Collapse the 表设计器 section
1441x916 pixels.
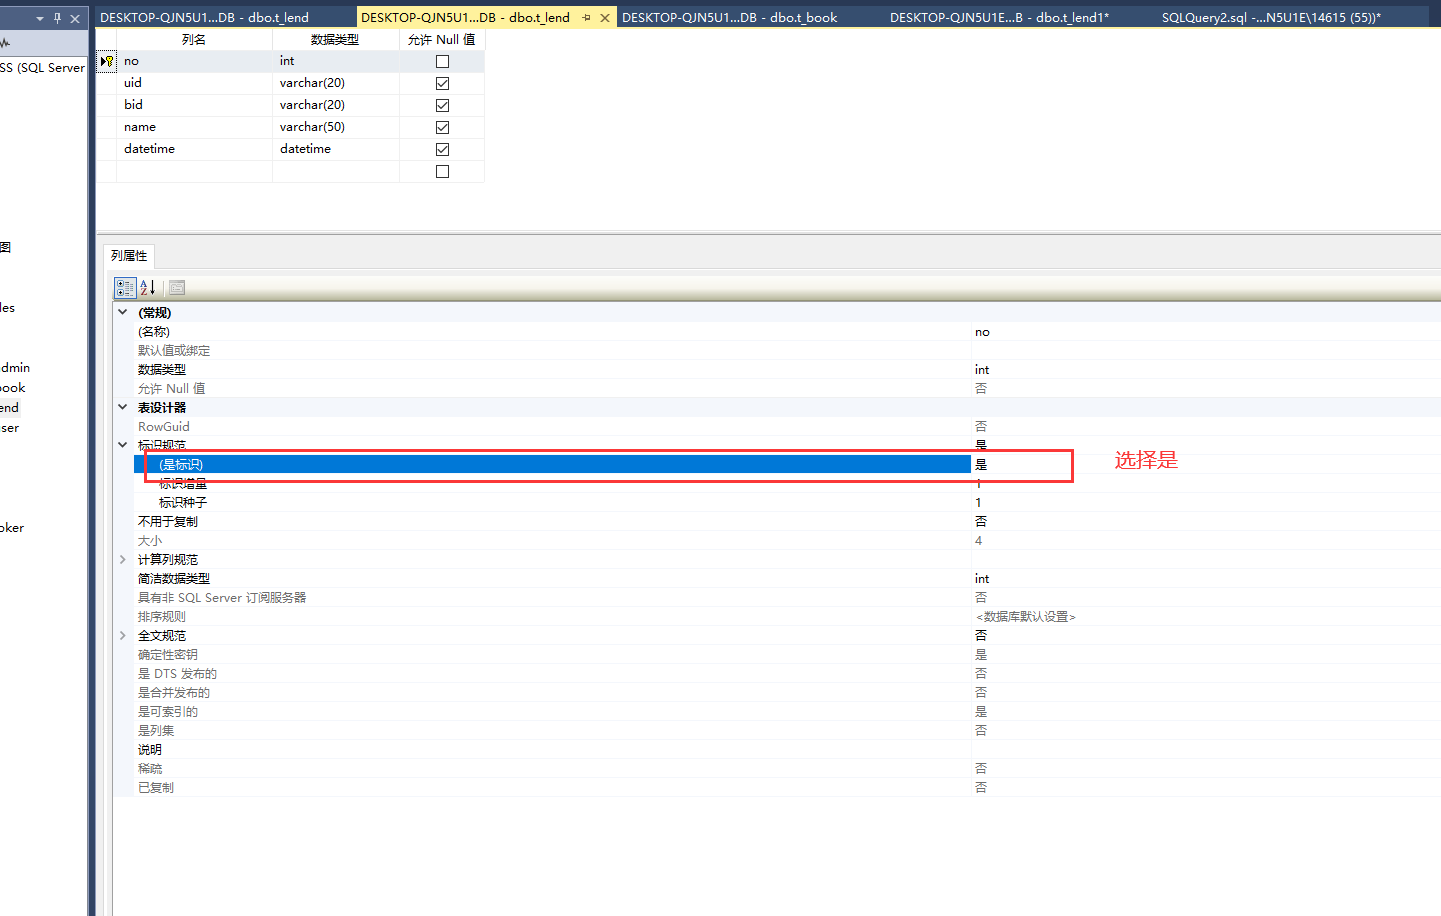pos(123,407)
